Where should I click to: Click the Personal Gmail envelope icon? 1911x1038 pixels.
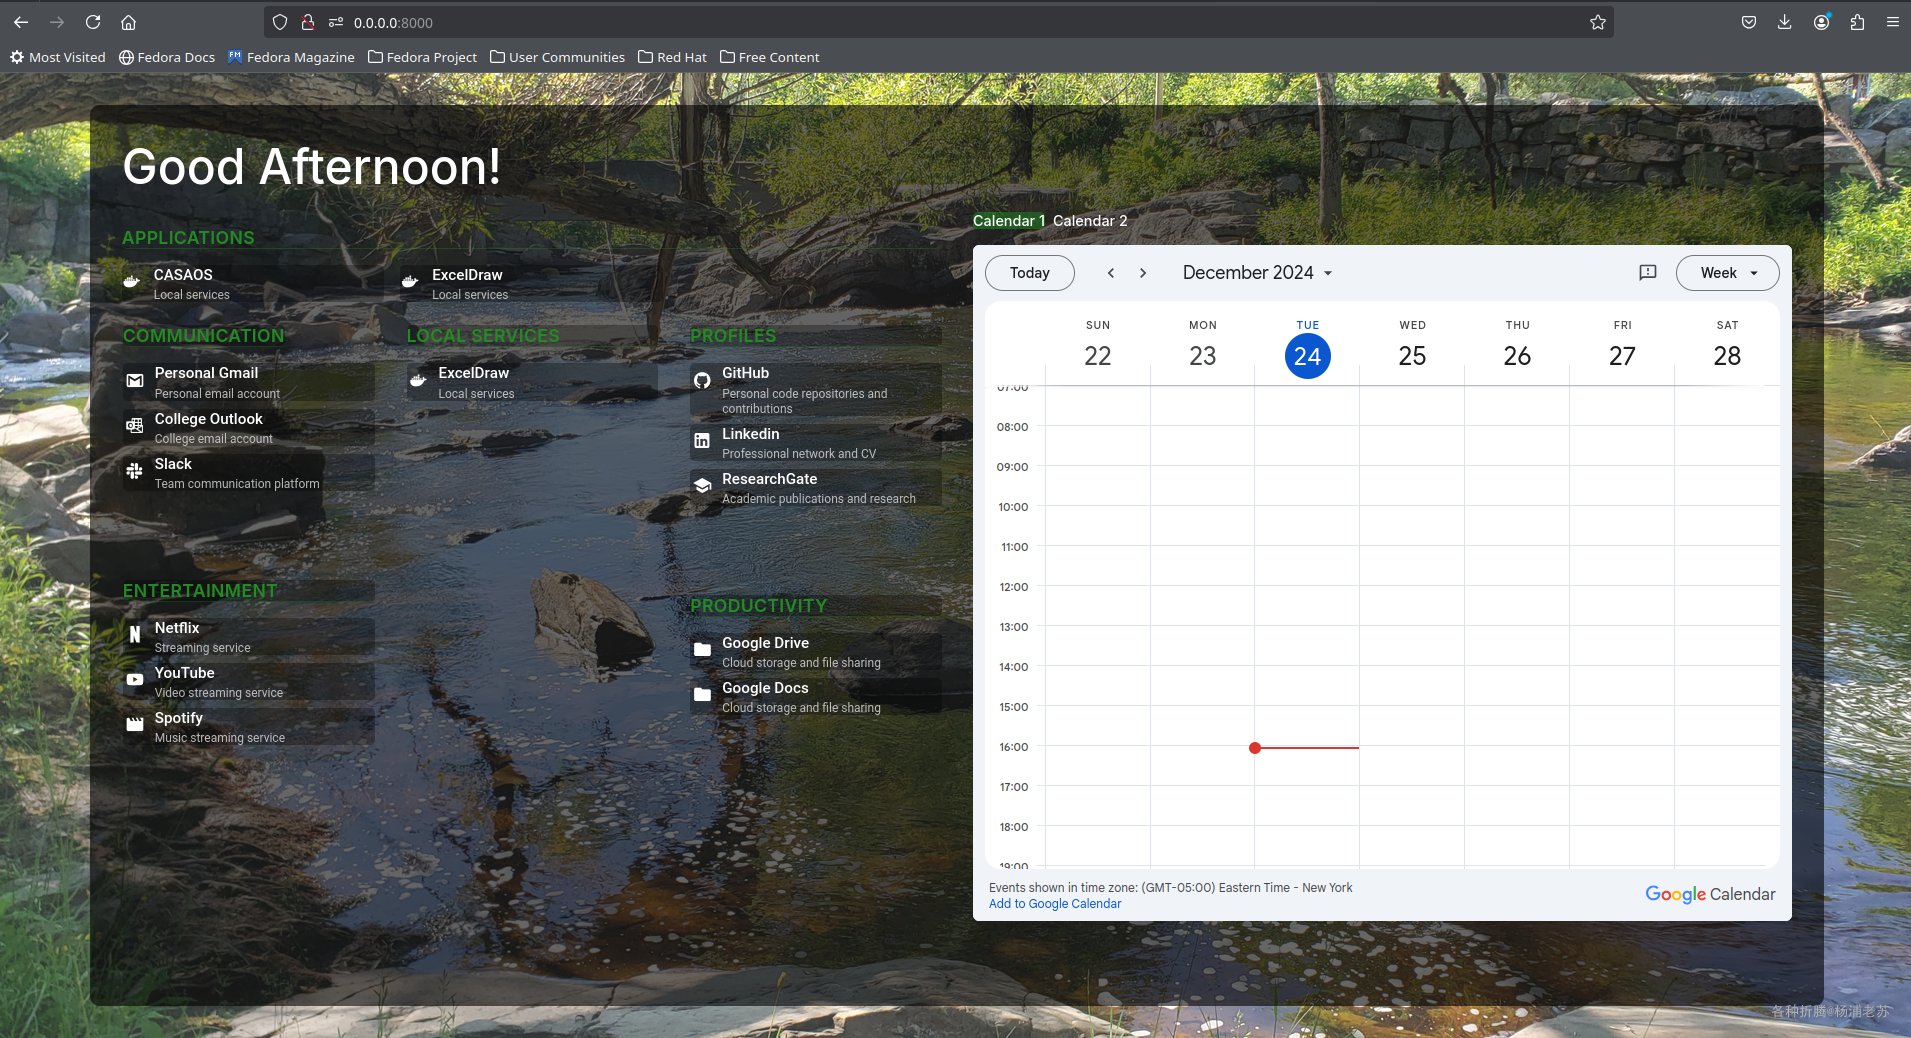pos(135,380)
